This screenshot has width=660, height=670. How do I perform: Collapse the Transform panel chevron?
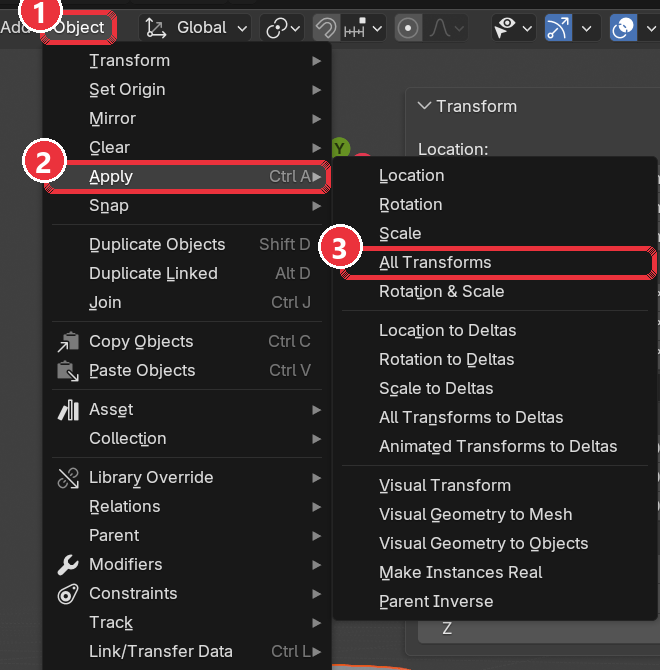[424, 106]
